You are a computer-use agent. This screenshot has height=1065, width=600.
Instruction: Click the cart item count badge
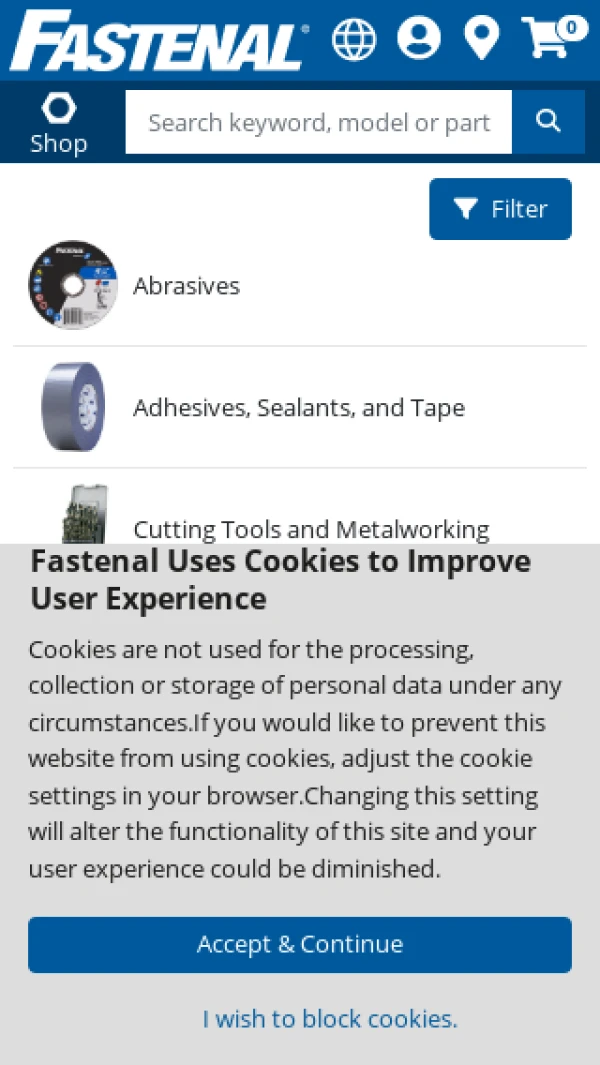coord(572,28)
